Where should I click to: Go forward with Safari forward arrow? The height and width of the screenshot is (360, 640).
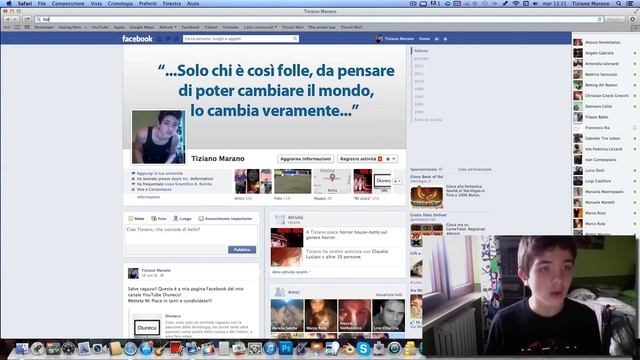(x=16, y=19)
